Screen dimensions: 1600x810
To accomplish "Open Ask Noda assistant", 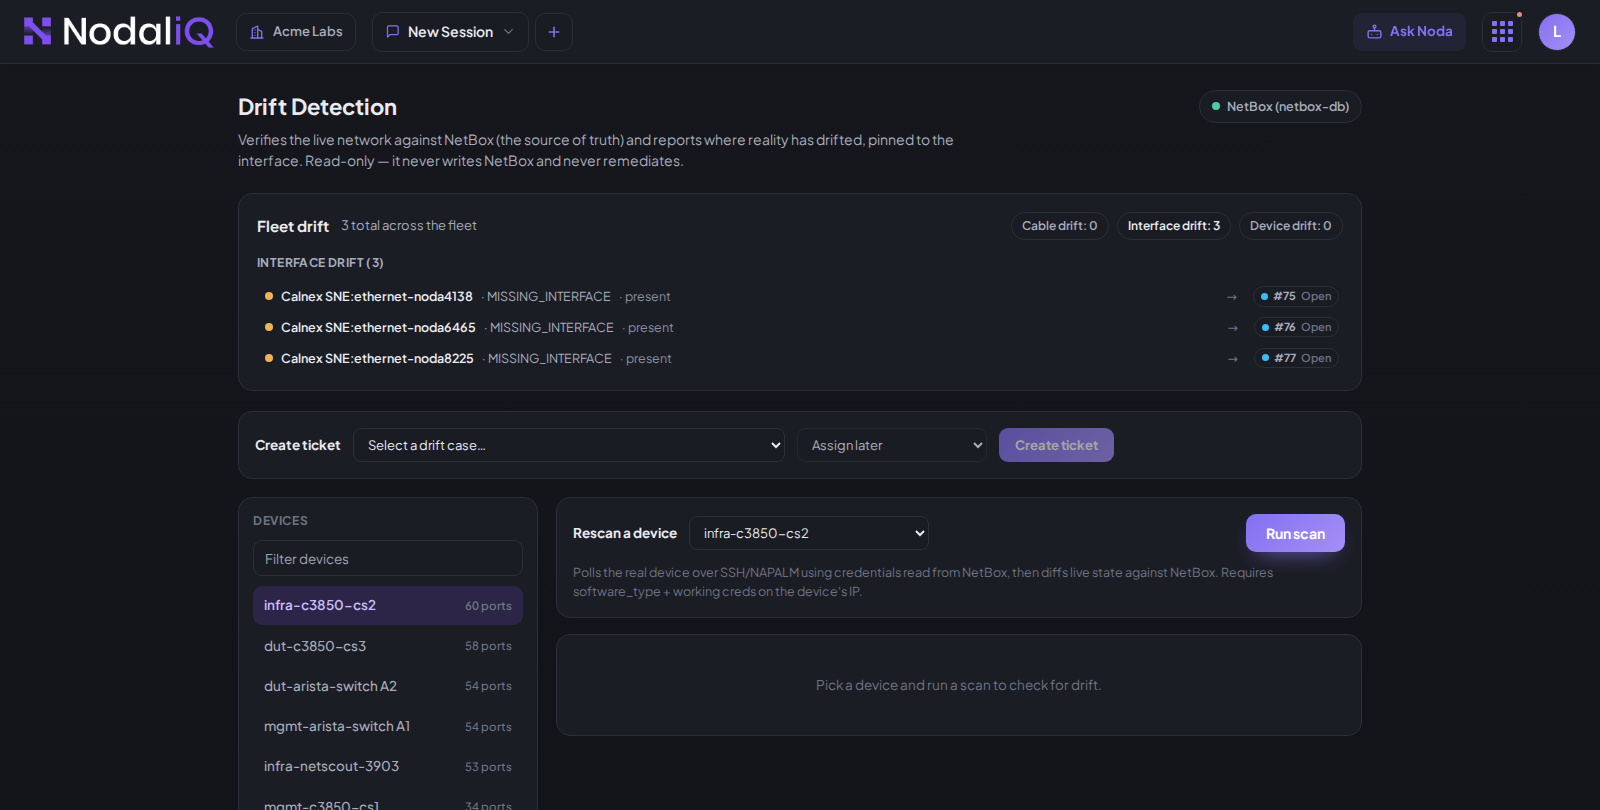I will tap(1409, 32).
